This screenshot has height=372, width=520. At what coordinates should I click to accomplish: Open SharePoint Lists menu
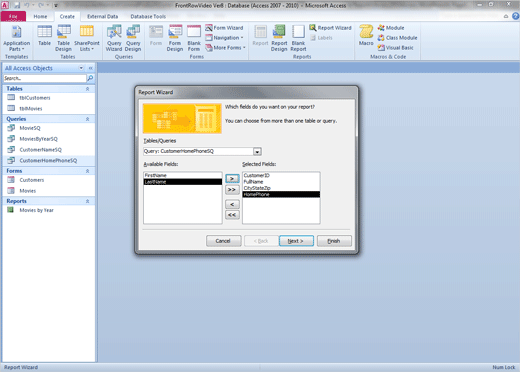click(87, 38)
